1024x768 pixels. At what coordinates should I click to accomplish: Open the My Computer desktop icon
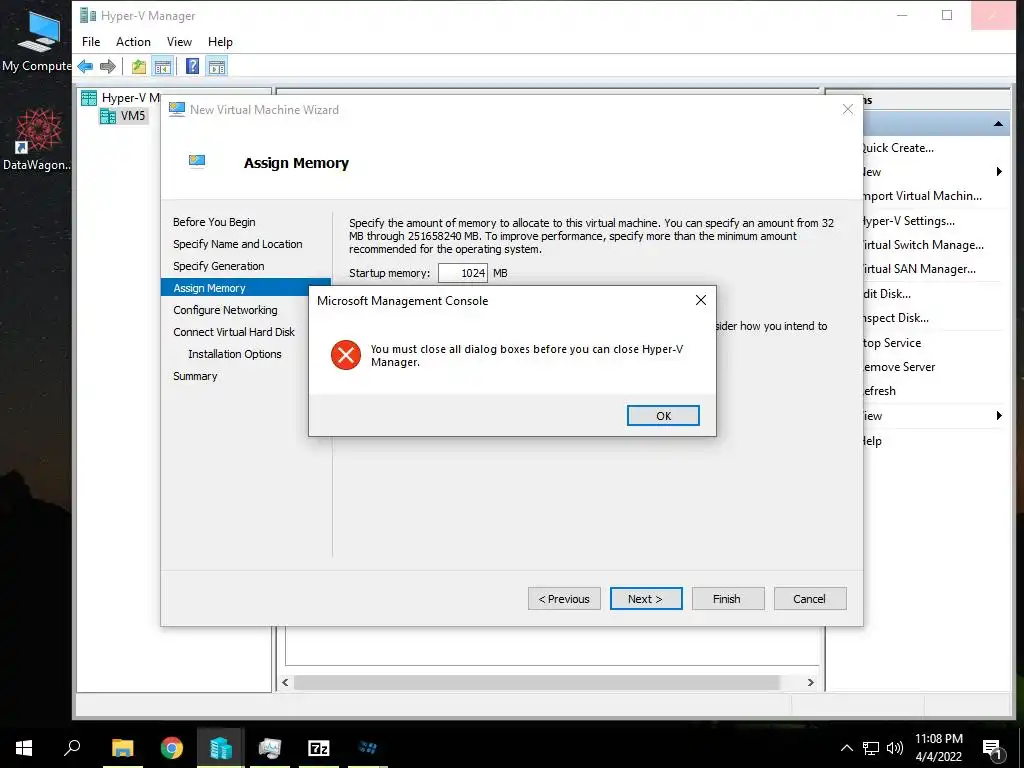pyautogui.click(x=37, y=42)
